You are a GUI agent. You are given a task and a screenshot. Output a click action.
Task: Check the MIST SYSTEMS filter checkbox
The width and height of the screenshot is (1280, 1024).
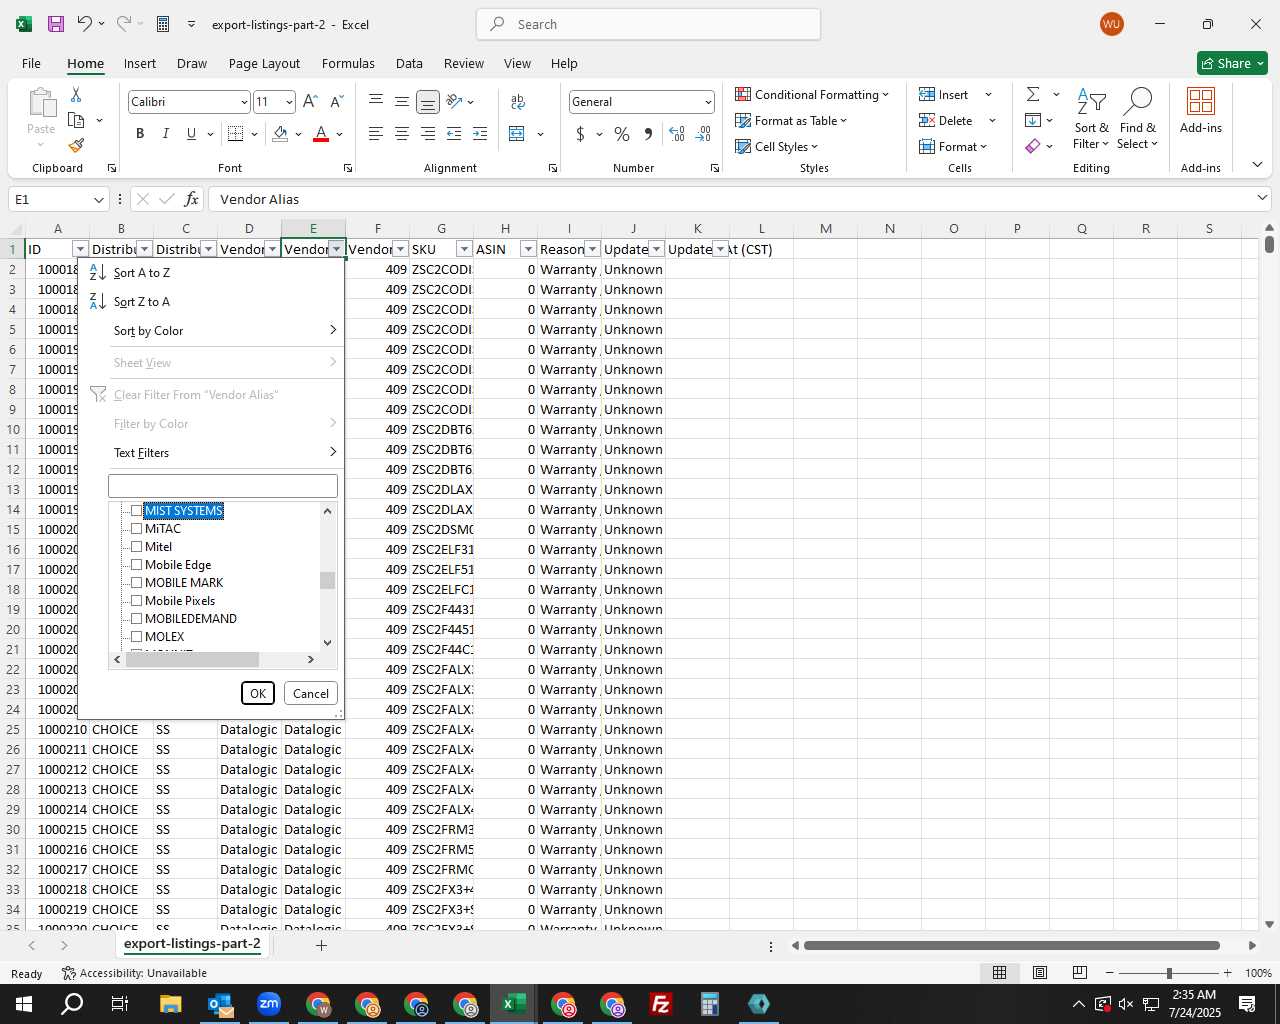[x=137, y=511]
